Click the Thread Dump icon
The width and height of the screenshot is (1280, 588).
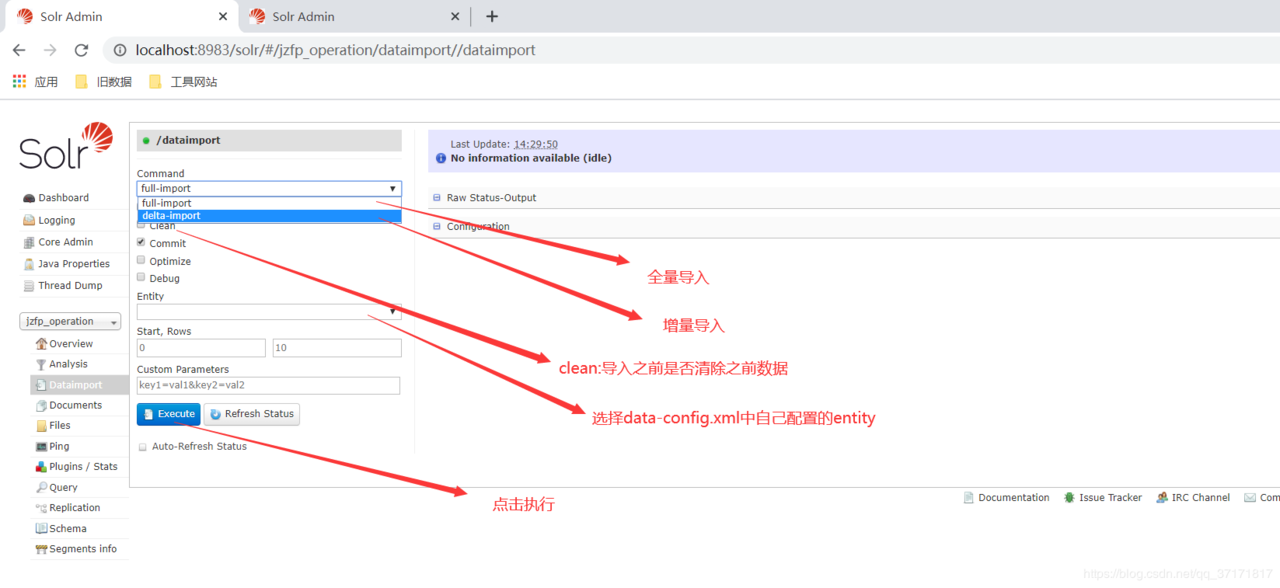29,285
